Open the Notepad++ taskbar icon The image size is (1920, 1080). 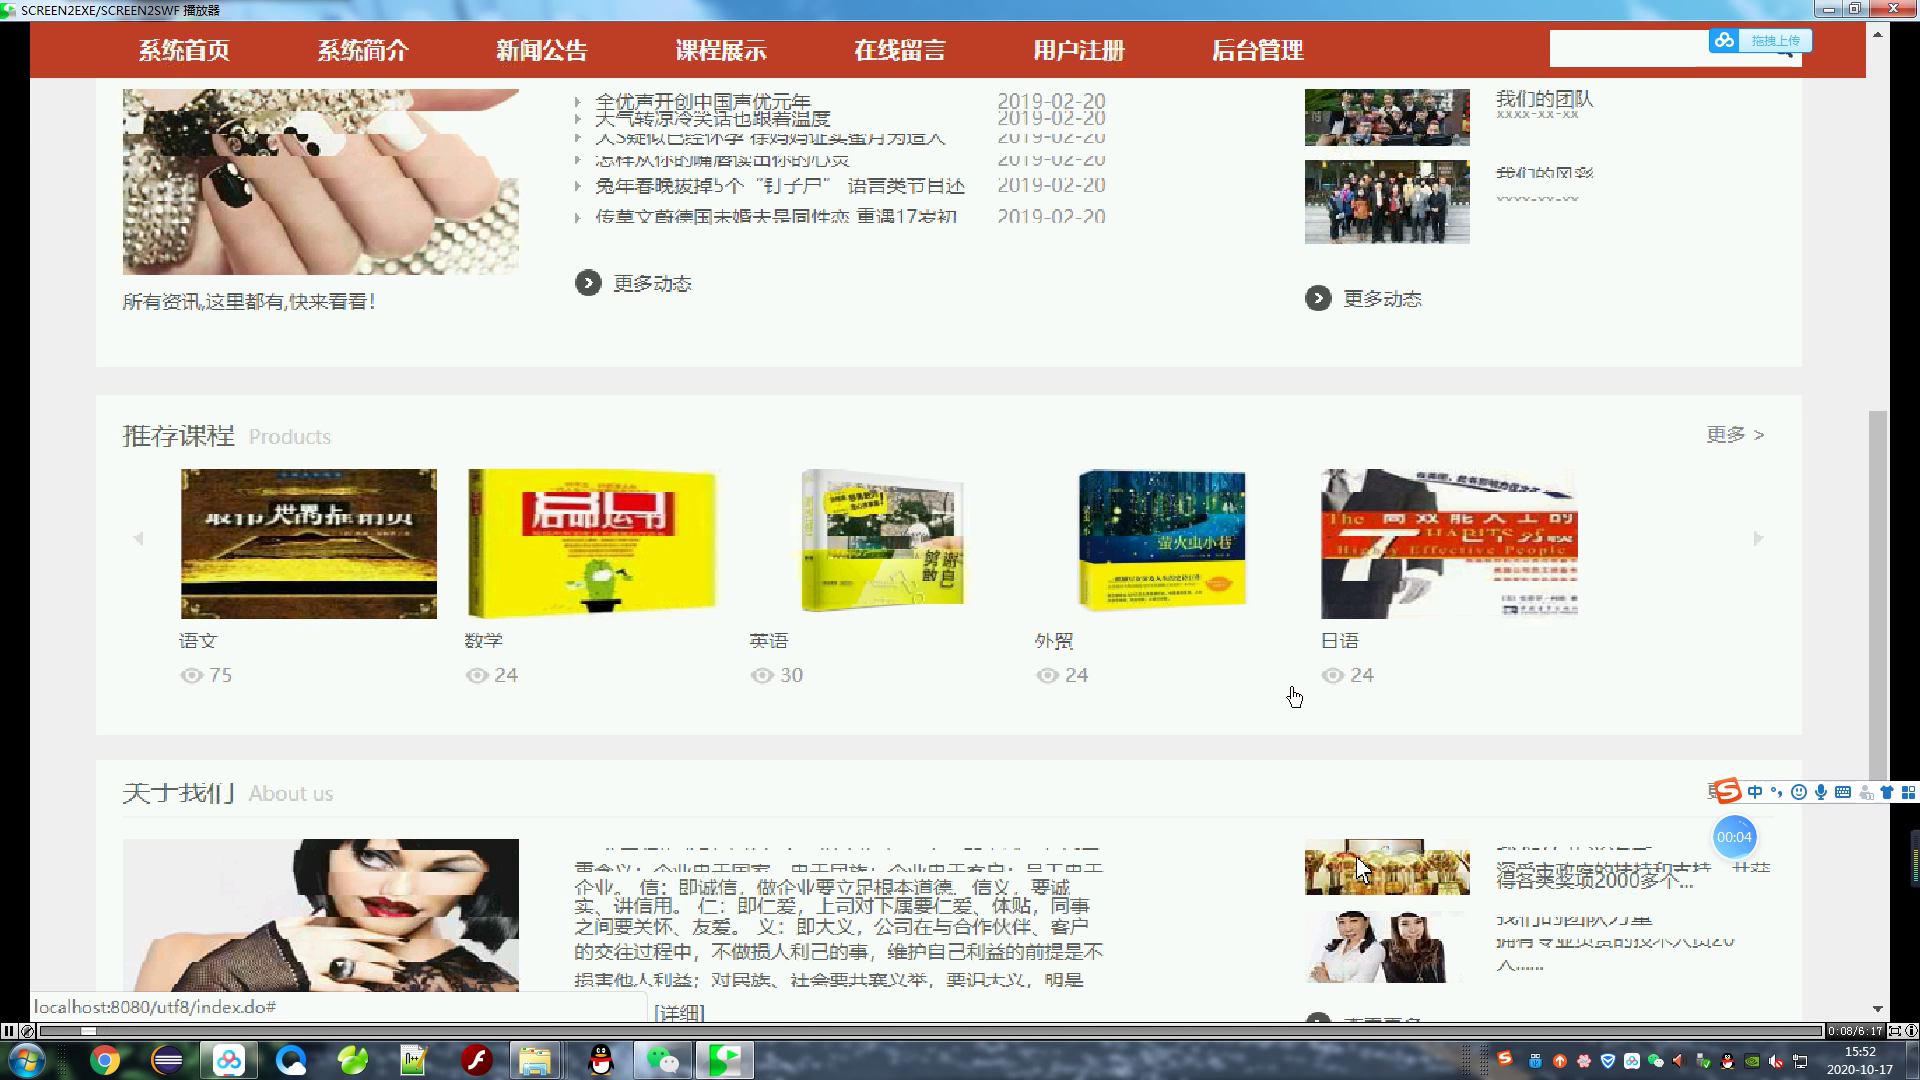pyautogui.click(x=414, y=1060)
